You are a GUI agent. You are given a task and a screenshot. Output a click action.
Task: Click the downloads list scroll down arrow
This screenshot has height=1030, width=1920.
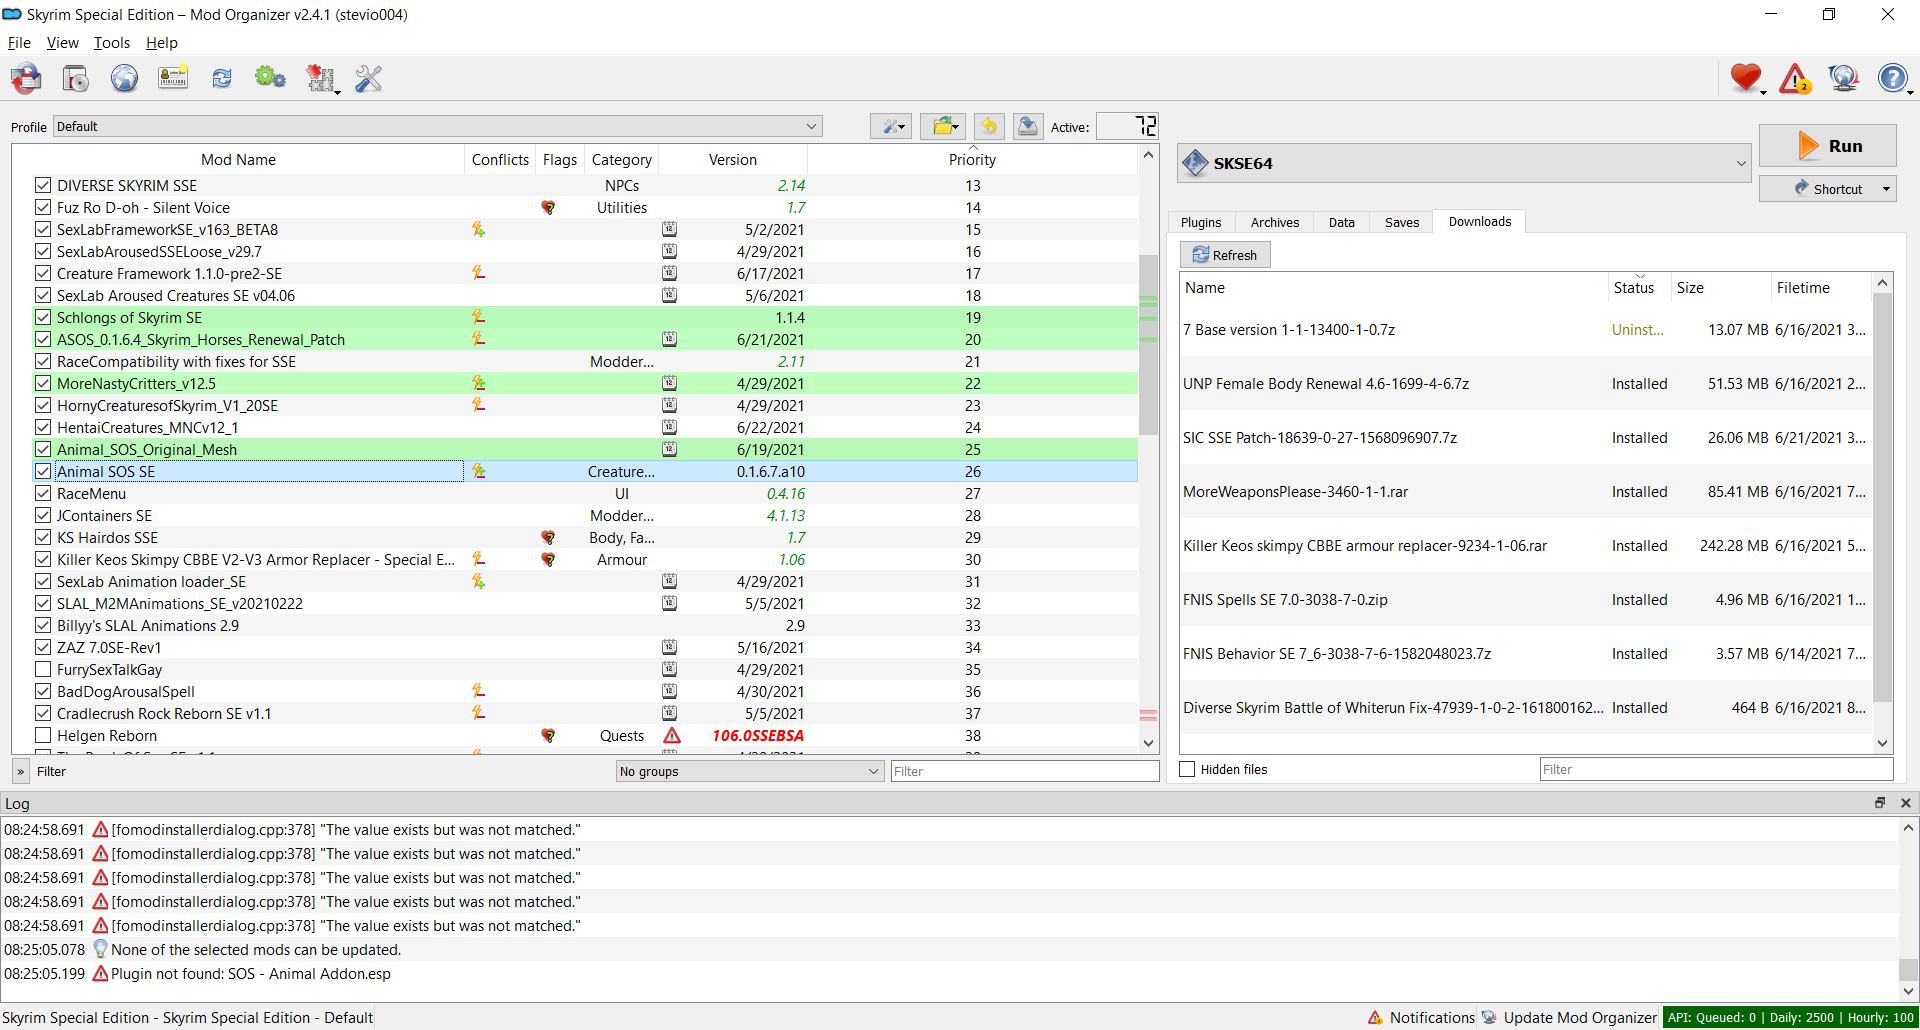pos(1883,743)
